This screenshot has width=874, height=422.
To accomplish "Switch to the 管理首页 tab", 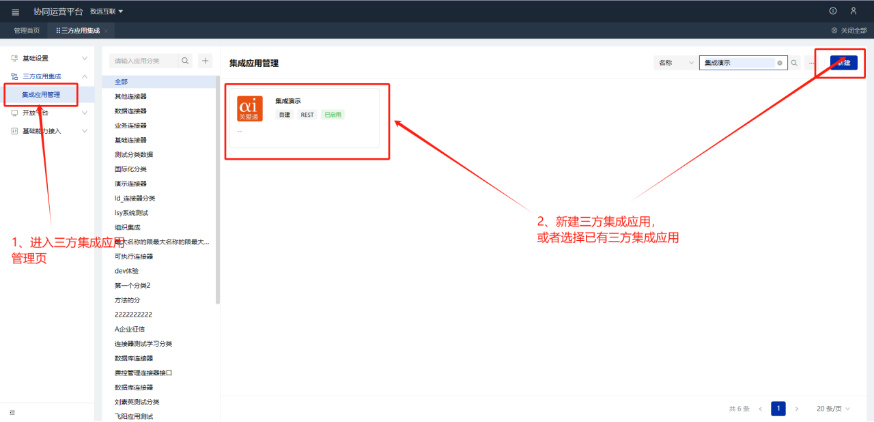I will (26, 31).
